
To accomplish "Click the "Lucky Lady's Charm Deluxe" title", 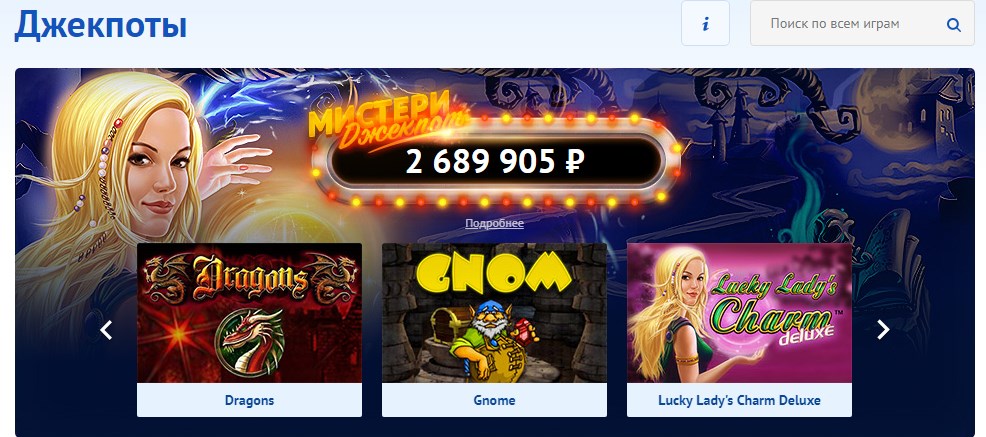I will tap(740, 400).
